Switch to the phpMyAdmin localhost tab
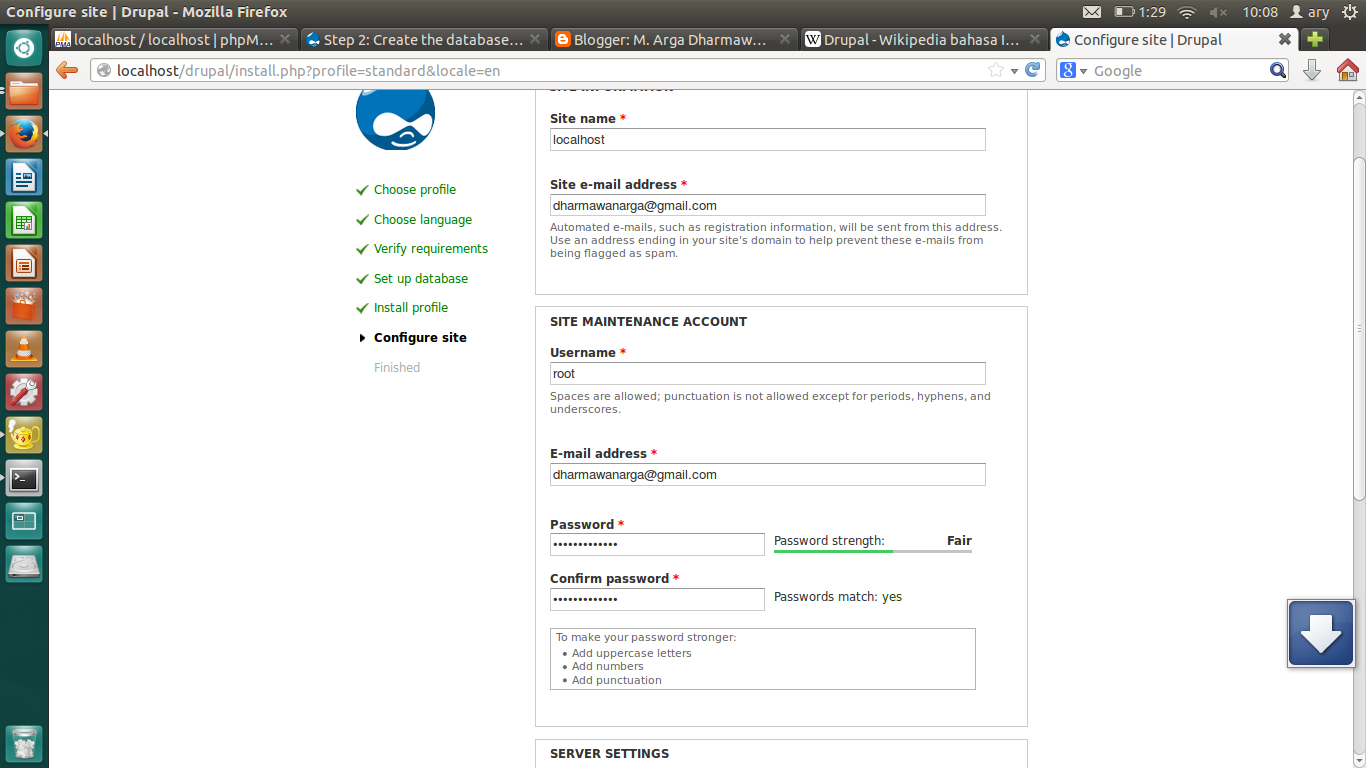Viewport: 1366px width, 768px height. [x=174, y=40]
